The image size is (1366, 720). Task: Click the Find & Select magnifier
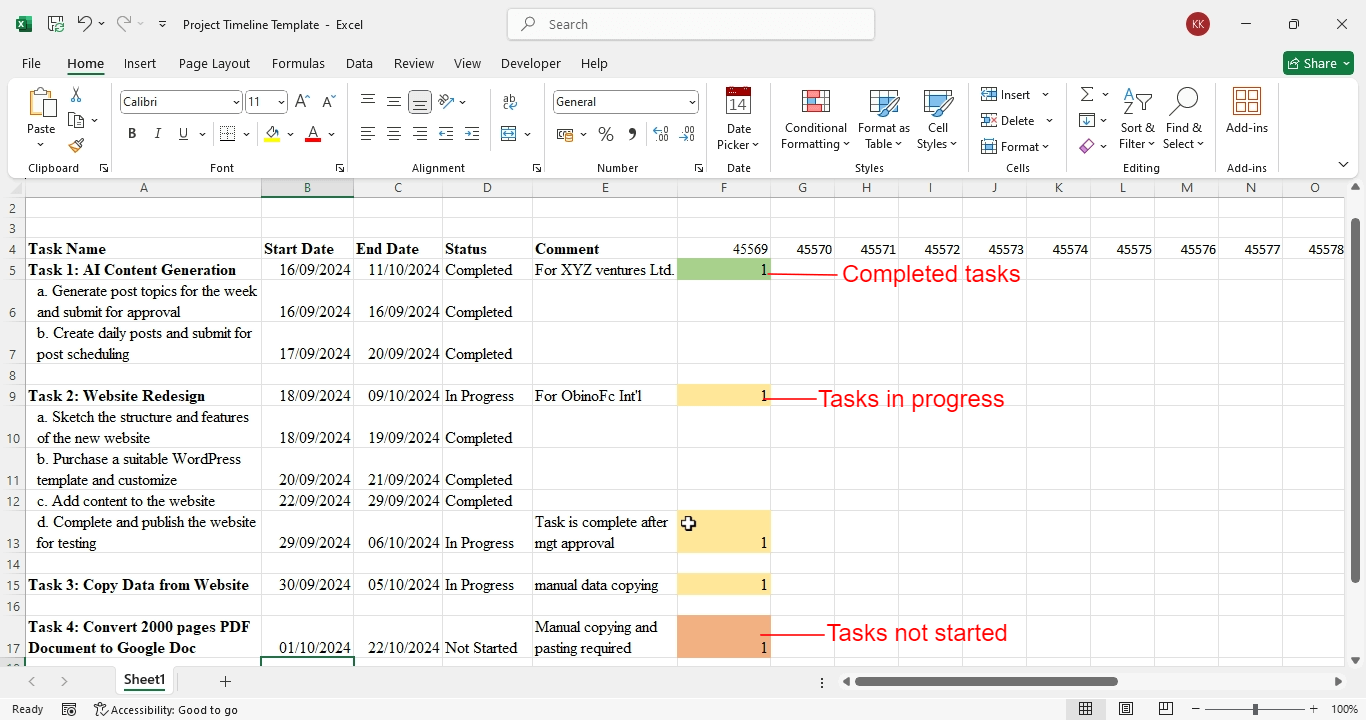[1184, 118]
